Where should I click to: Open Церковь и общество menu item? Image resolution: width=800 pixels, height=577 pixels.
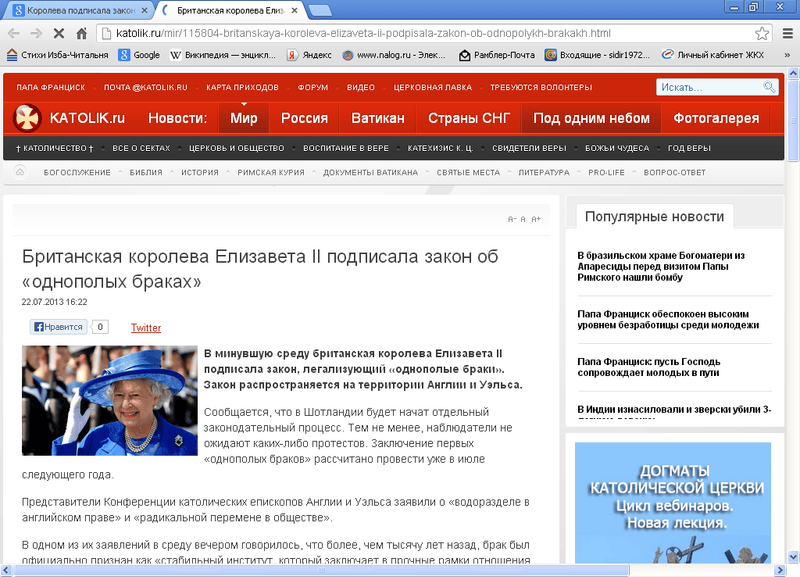[x=237, y=148]
